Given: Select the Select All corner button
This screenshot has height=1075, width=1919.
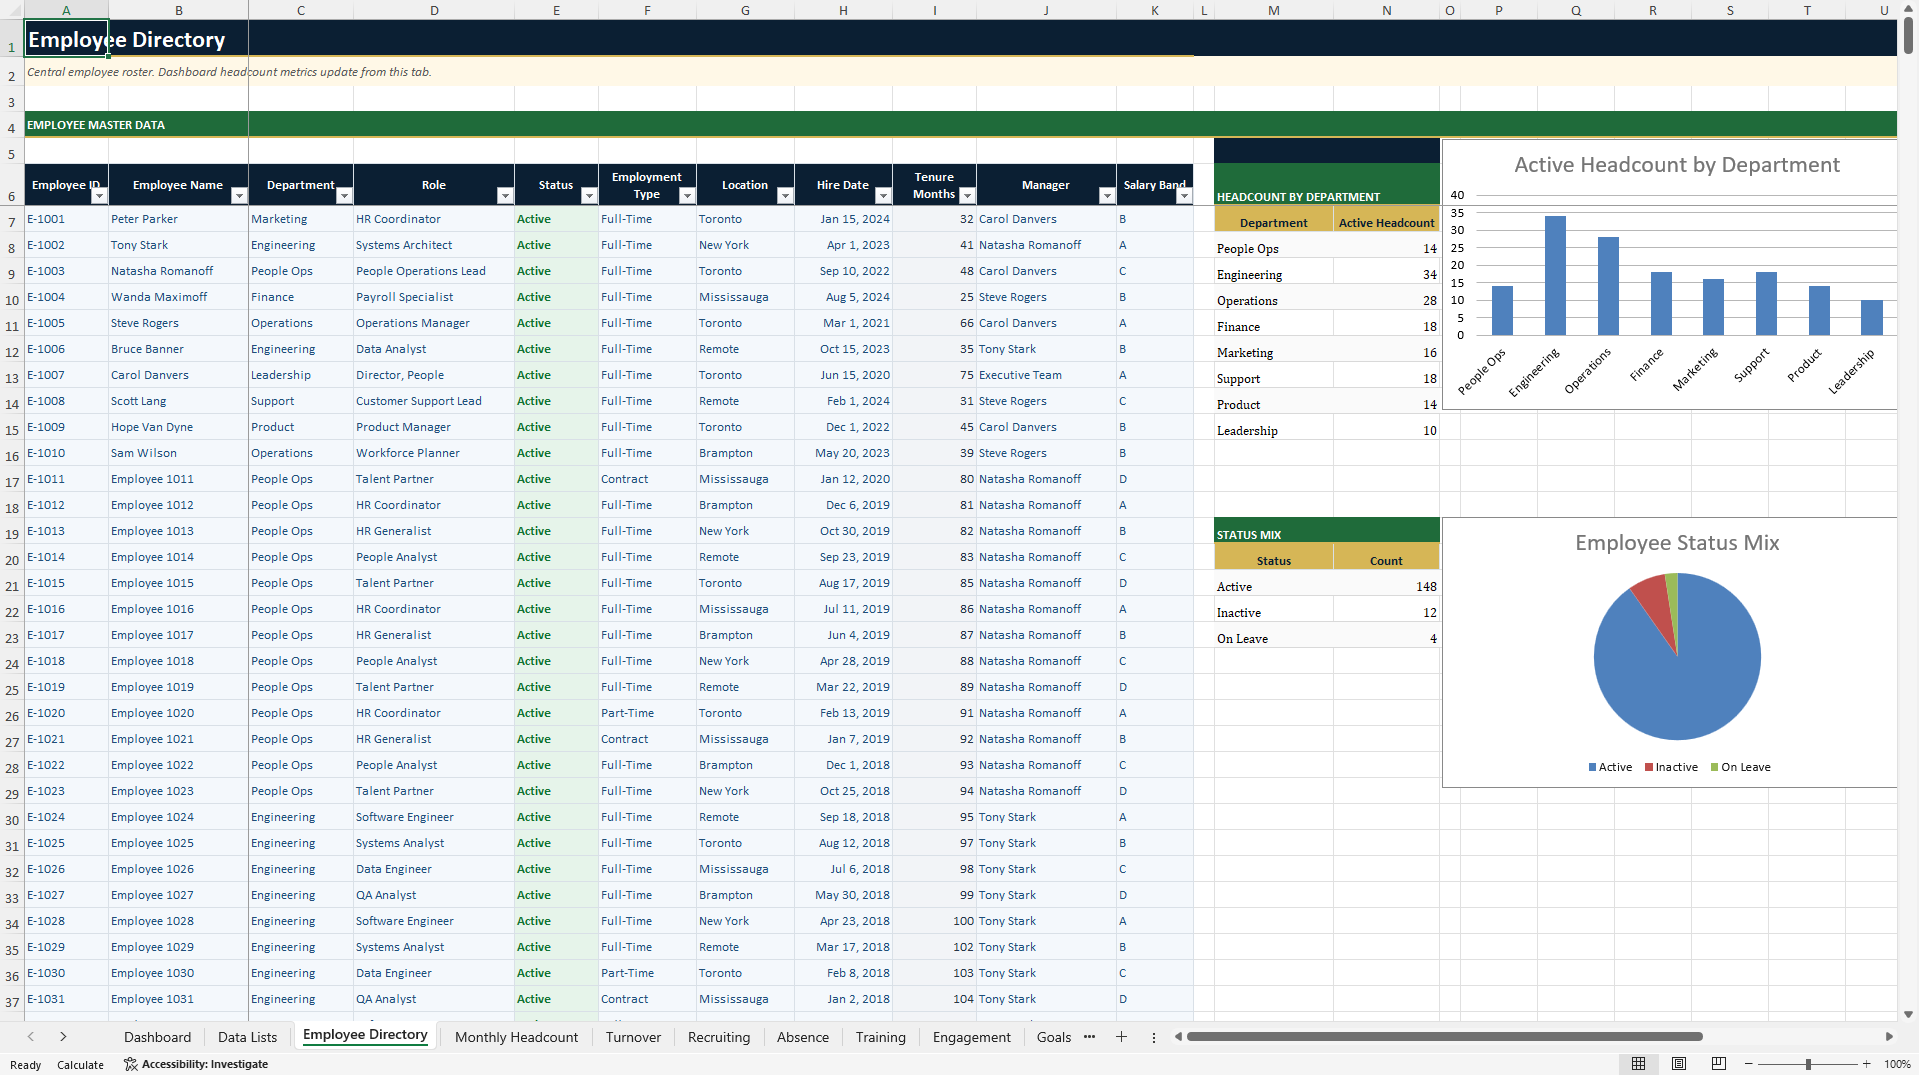Looking at the screenshot, I should [12, 10].
